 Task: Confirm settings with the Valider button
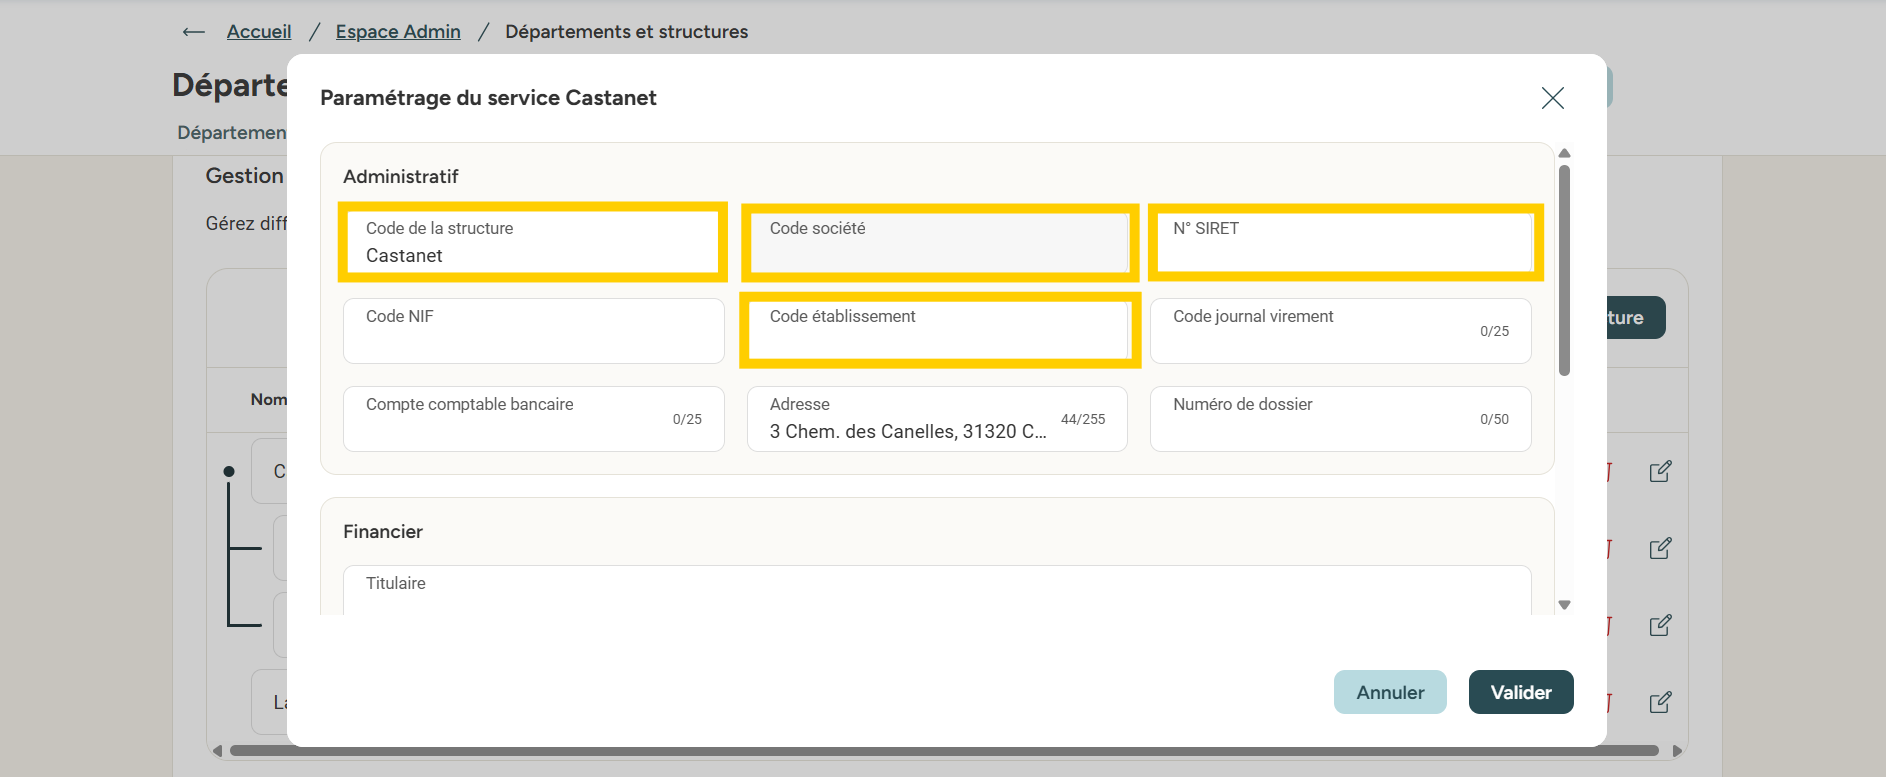point(1521,692)
